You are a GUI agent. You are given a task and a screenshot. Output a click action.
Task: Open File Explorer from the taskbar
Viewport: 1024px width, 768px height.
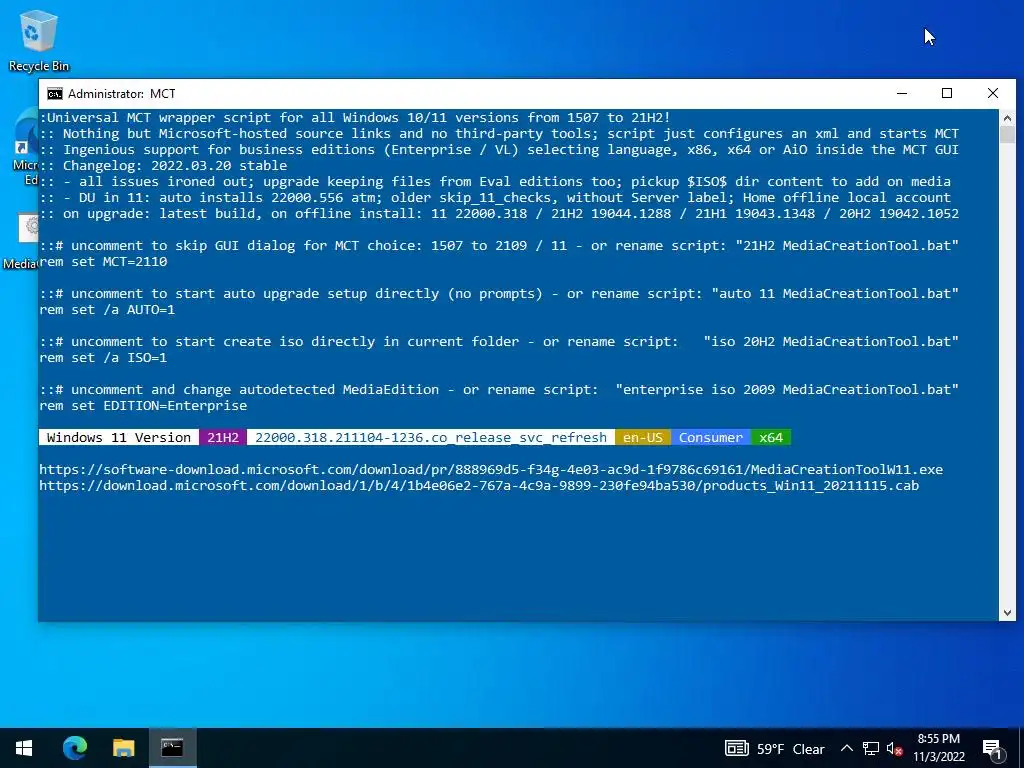[x=123, y=748]
